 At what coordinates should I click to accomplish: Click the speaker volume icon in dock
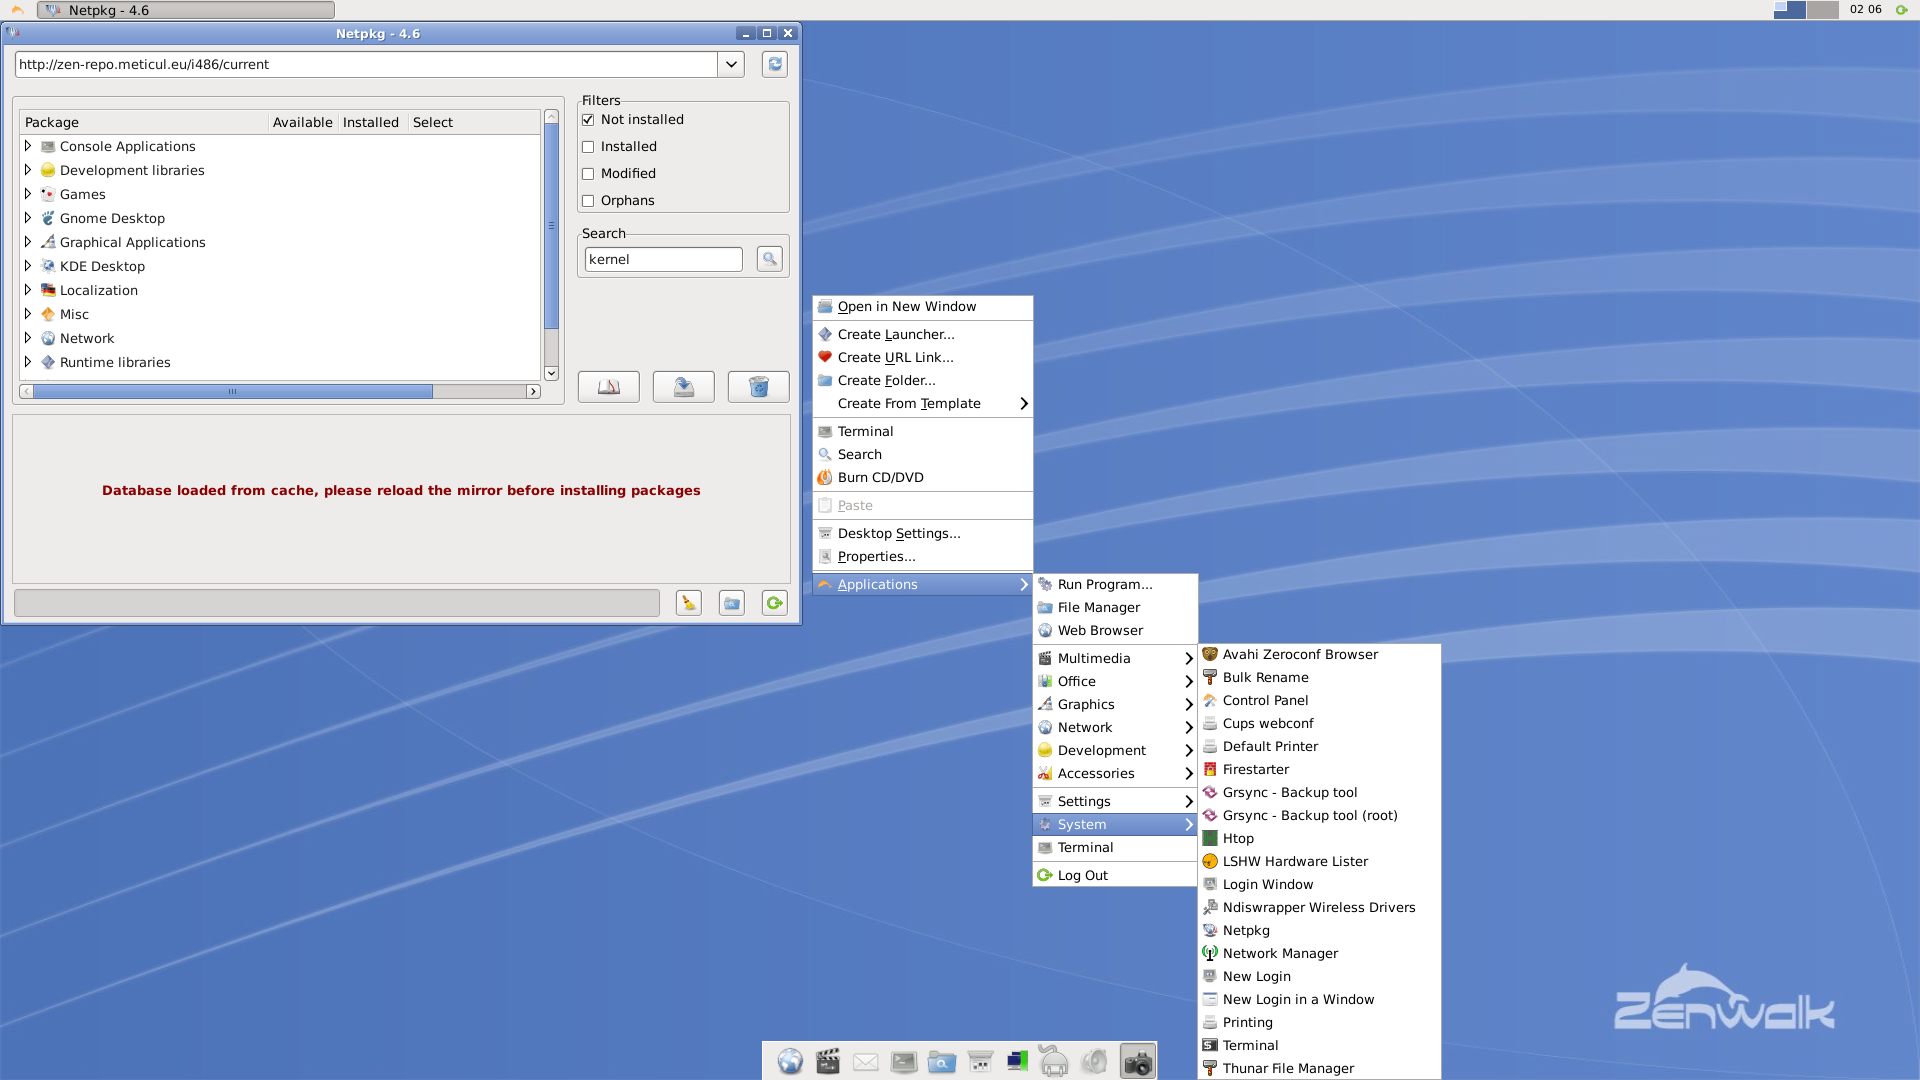pos(1094,1061)
